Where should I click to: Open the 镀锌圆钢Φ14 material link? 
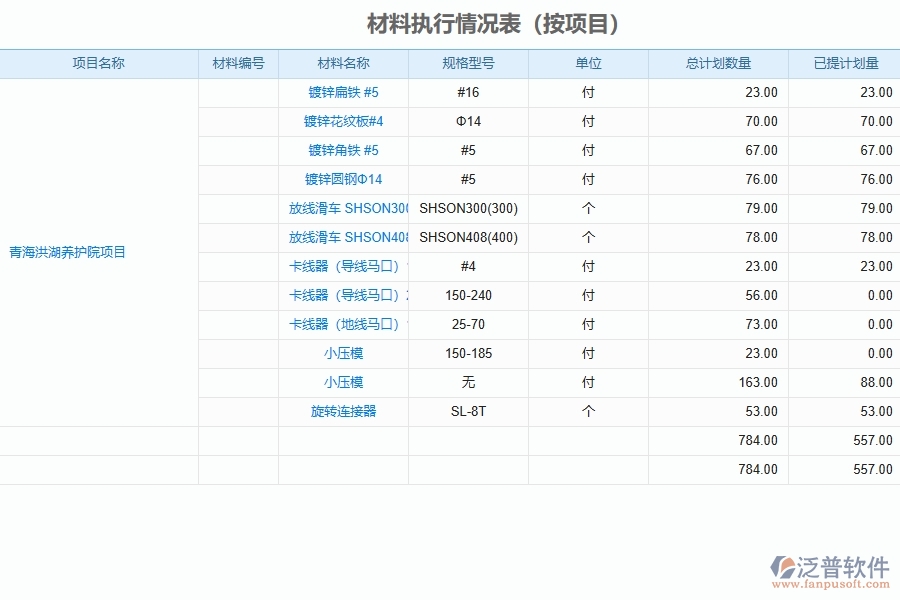click(x=343, y=179)
